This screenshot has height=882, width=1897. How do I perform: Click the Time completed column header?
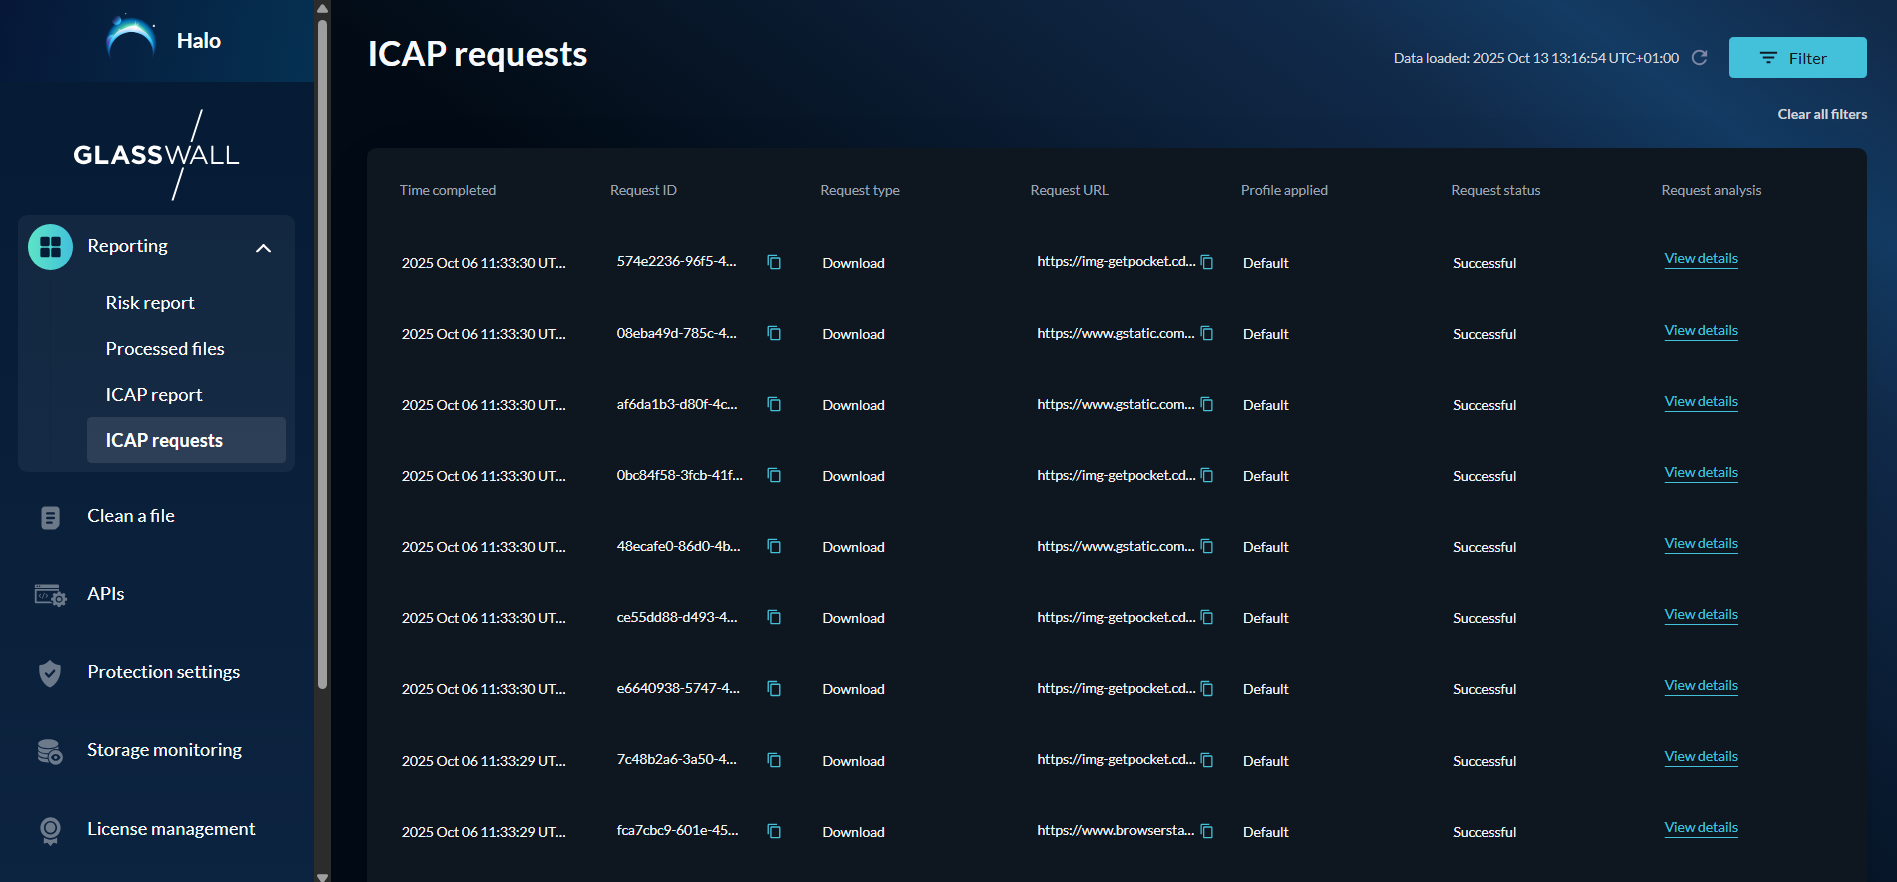tap(448, 190)
